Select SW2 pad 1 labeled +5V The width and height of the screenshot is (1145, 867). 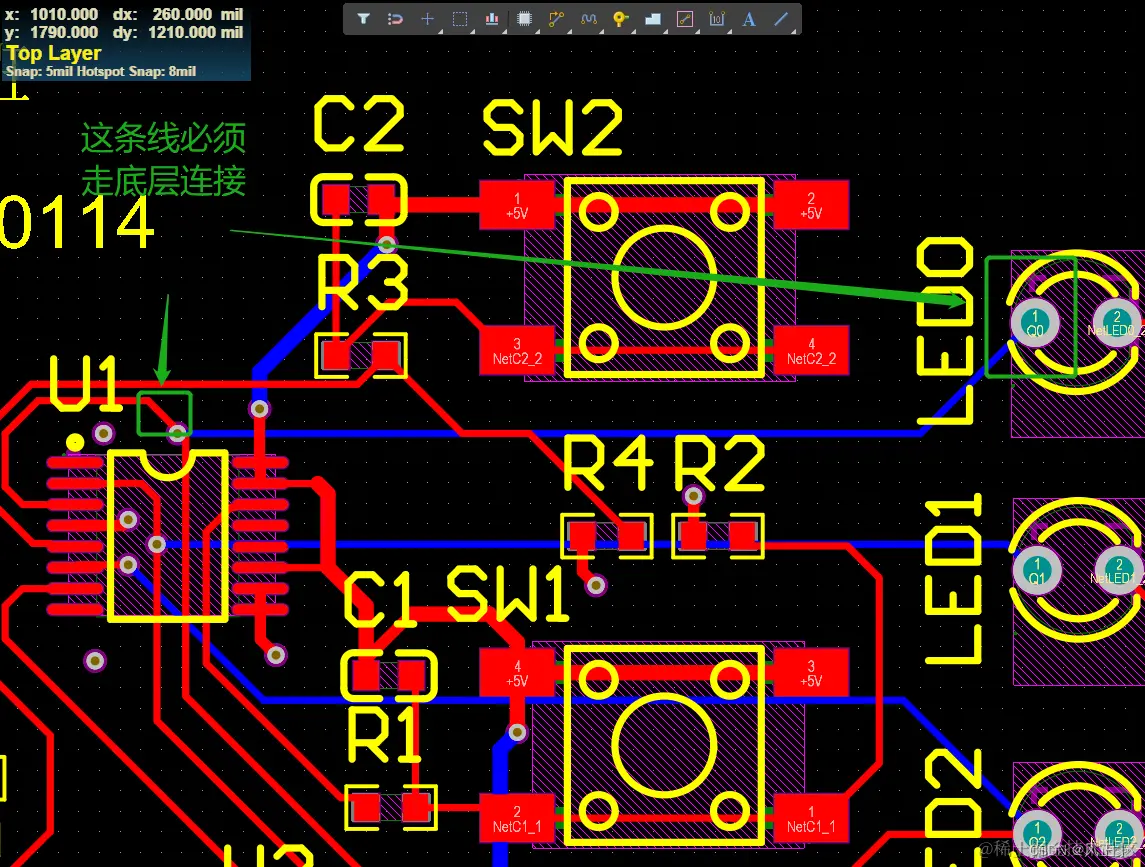coord(517,205)
